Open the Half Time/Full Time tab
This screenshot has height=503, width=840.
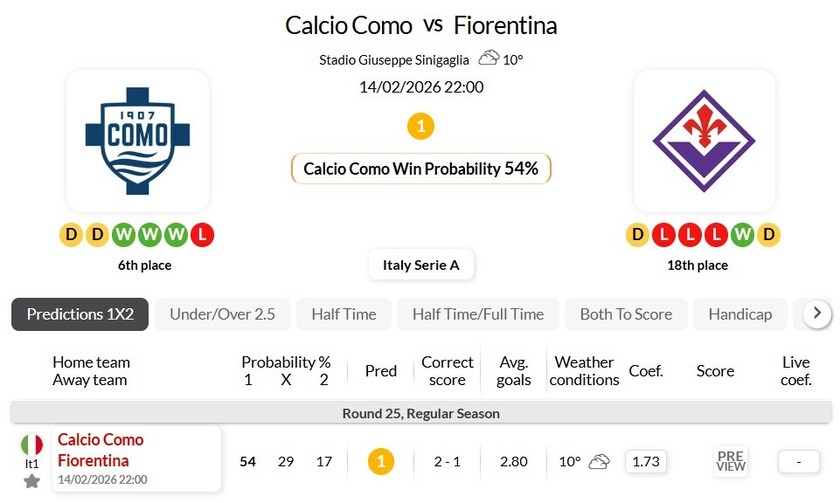[x=478, y=314]
